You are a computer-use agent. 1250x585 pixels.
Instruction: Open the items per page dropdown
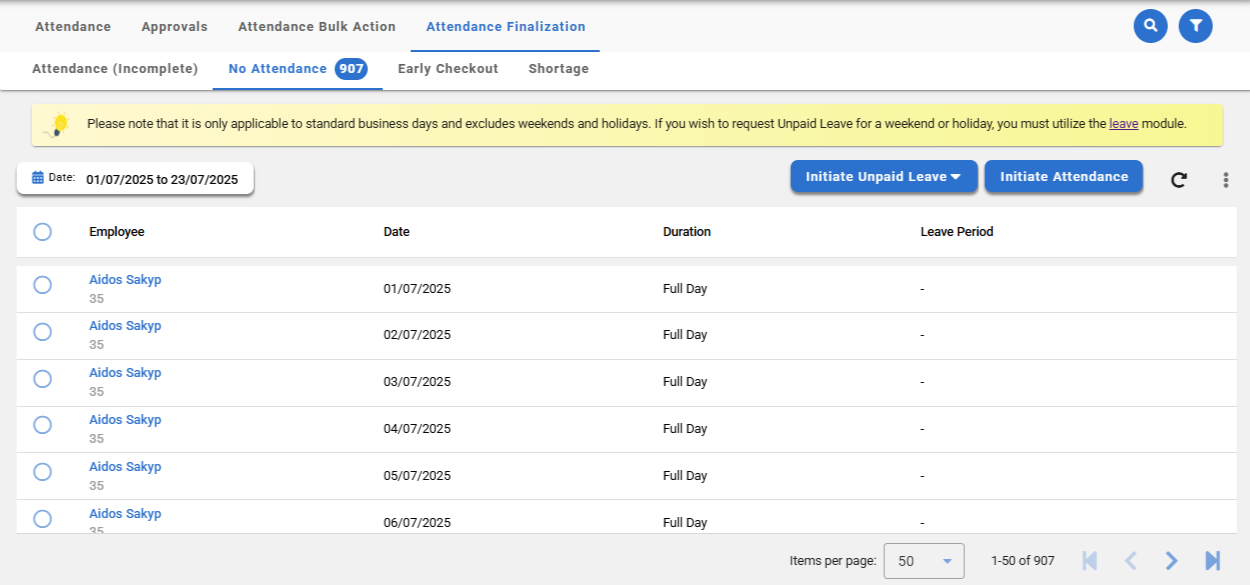click(x=923, y=561)
